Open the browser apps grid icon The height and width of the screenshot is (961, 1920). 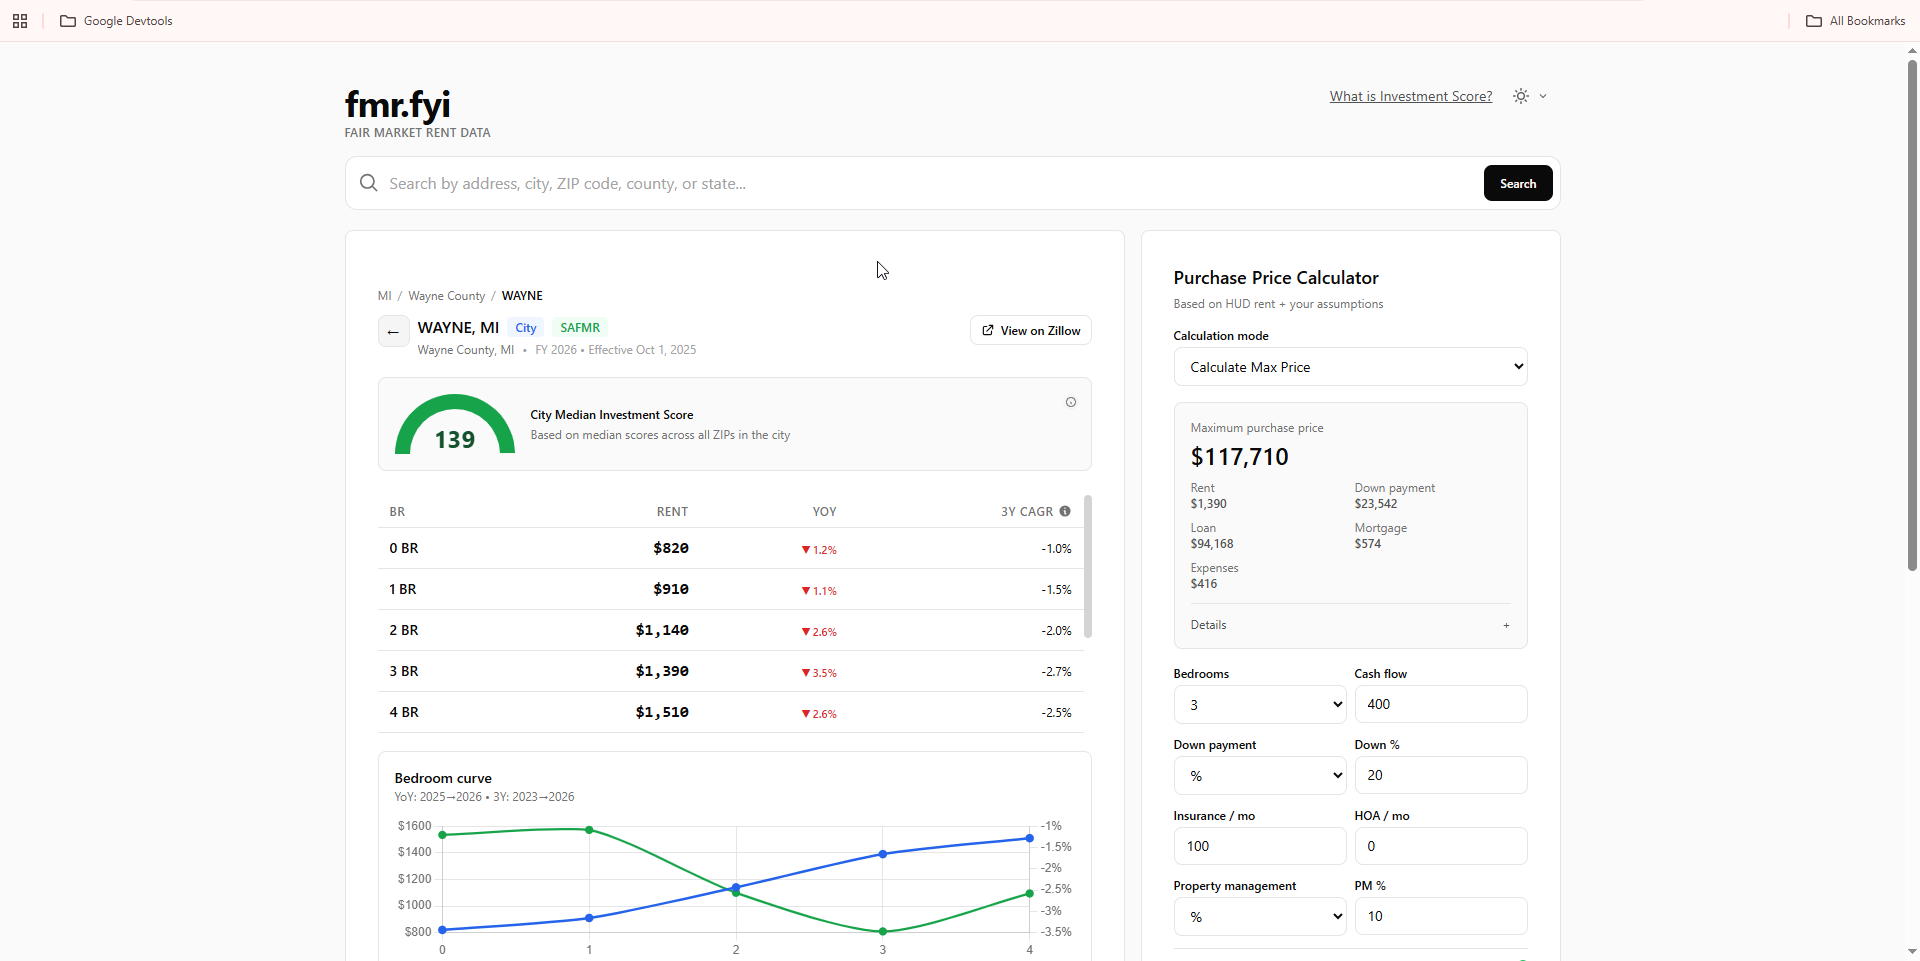pos(20,21)
